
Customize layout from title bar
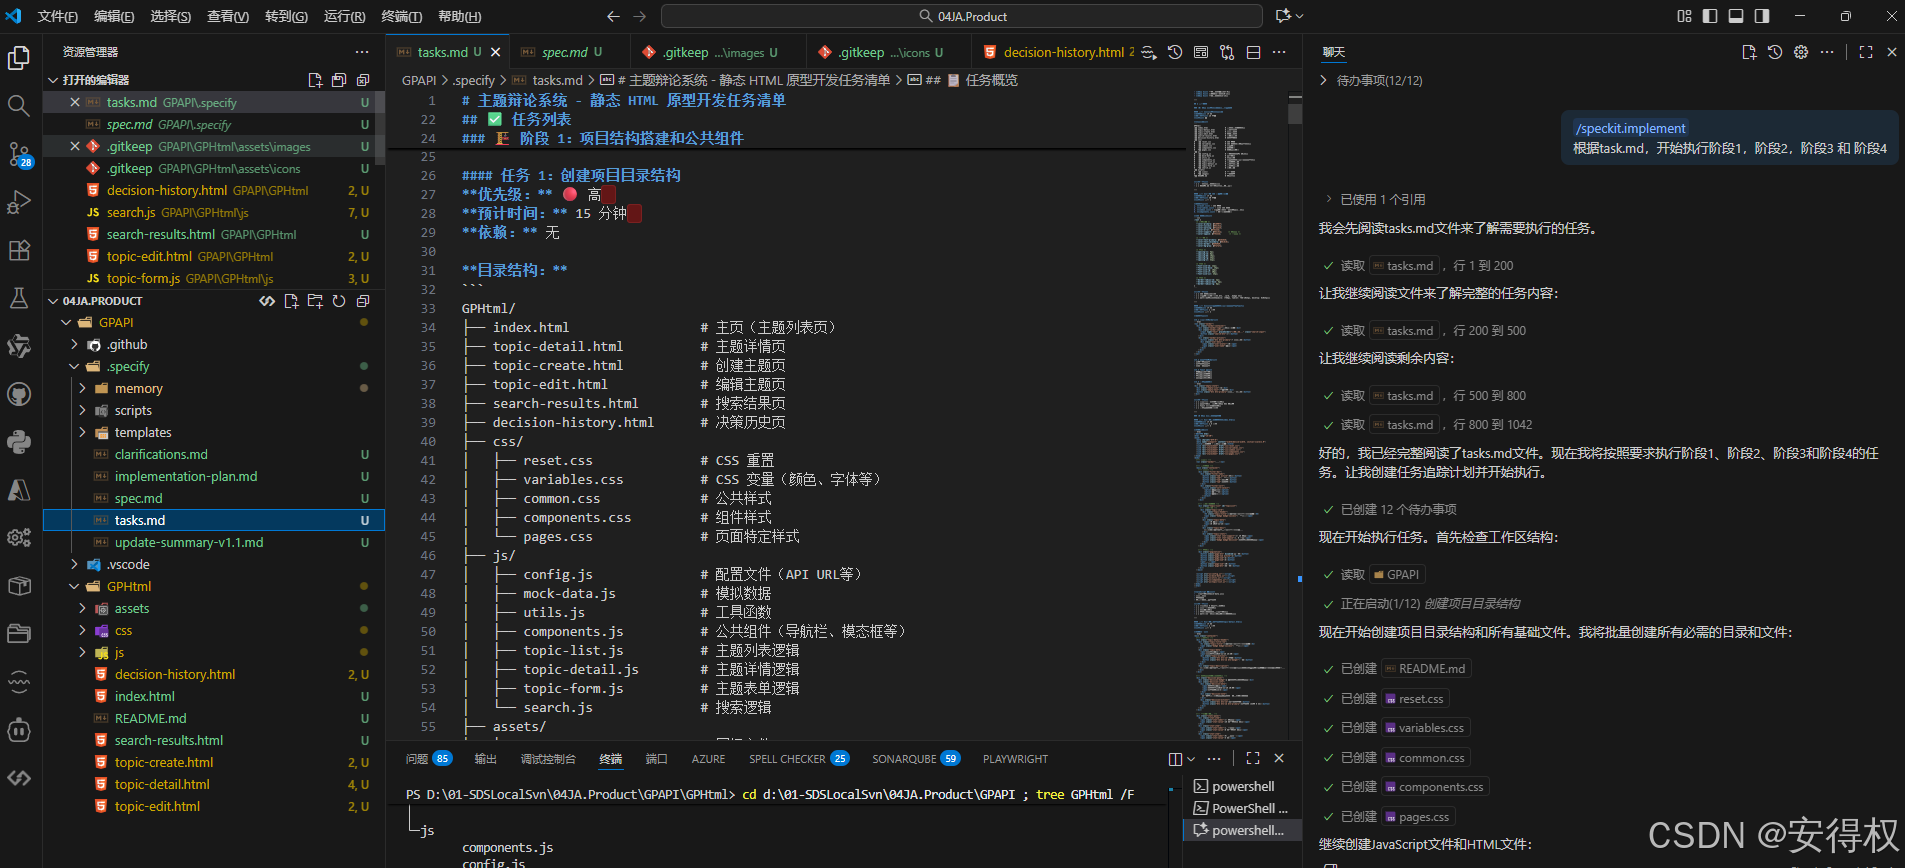[x=1684, y=16]
